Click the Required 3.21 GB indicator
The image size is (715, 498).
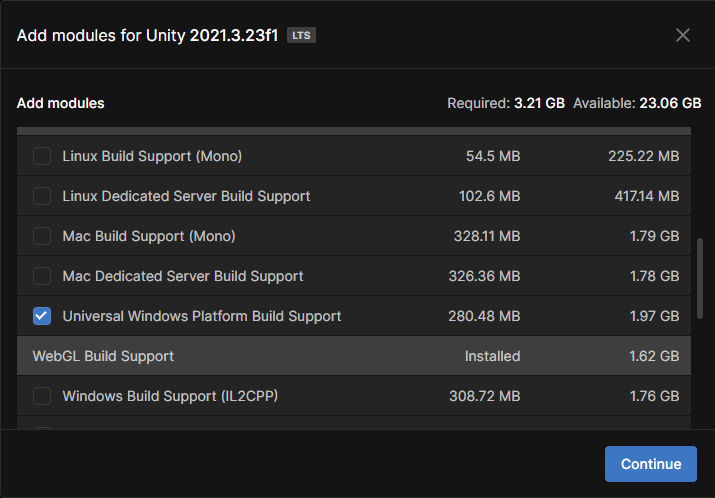(x=506, y=103)
